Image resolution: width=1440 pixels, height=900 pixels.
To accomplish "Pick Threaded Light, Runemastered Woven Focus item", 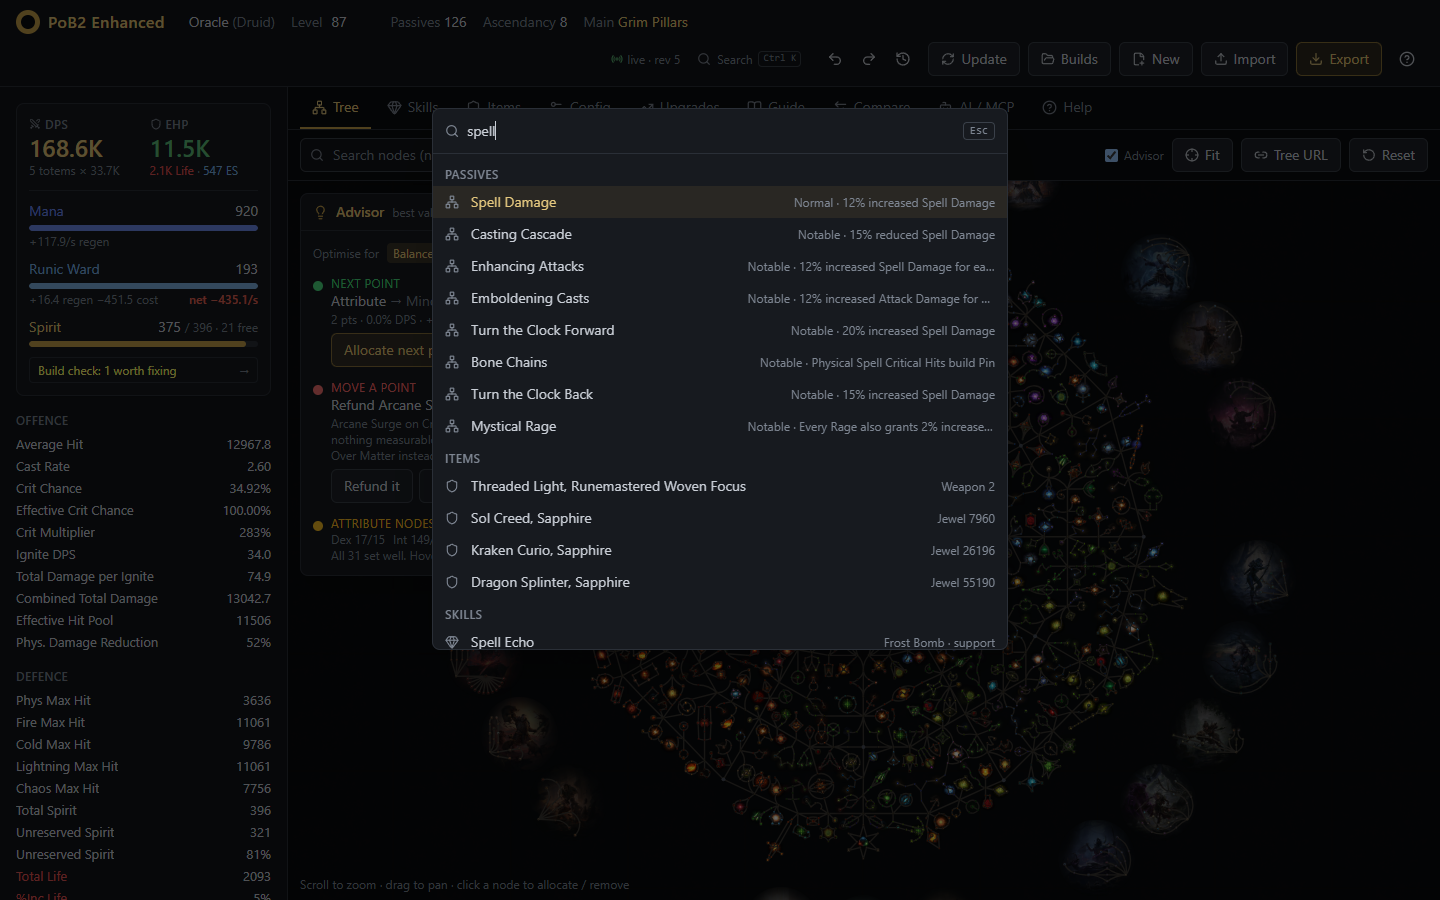I will point(720,486).
